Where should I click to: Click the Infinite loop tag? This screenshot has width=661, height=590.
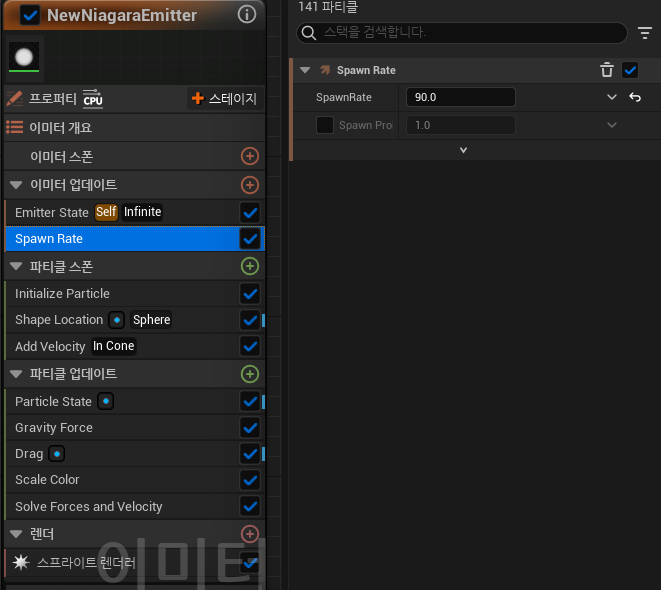point(142,212)
